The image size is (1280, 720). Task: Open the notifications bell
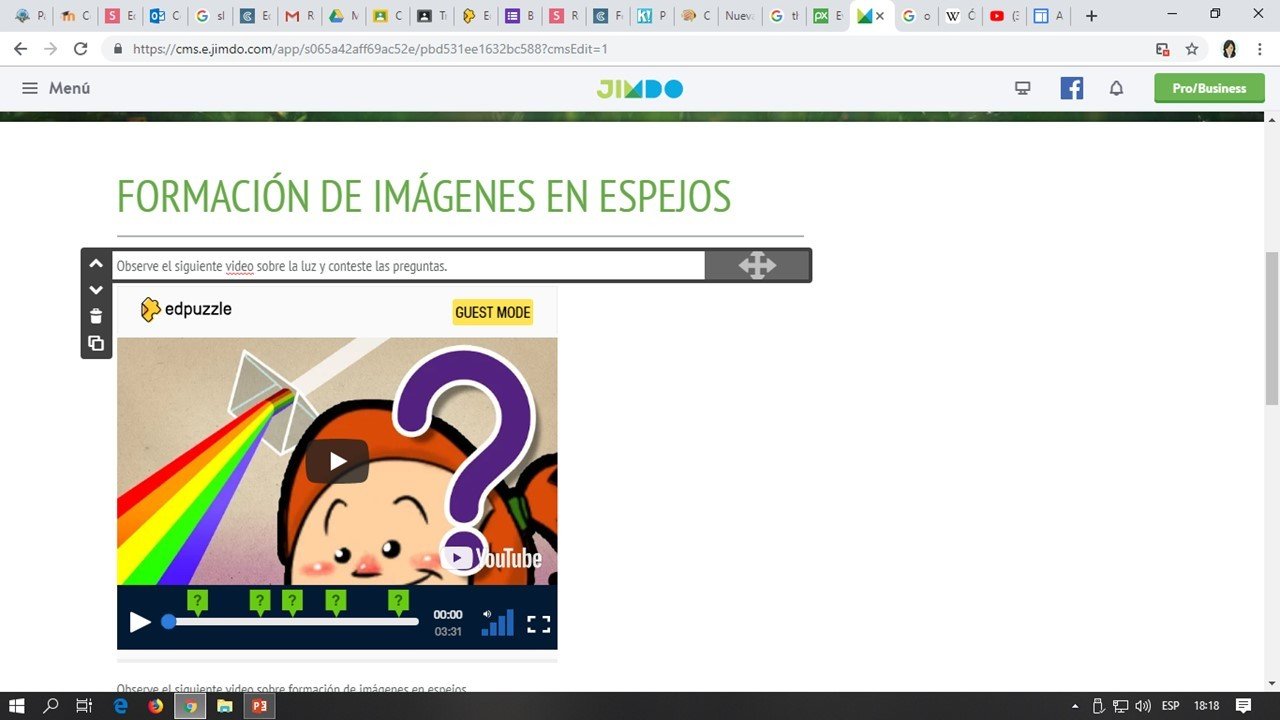pos(1116,88)
